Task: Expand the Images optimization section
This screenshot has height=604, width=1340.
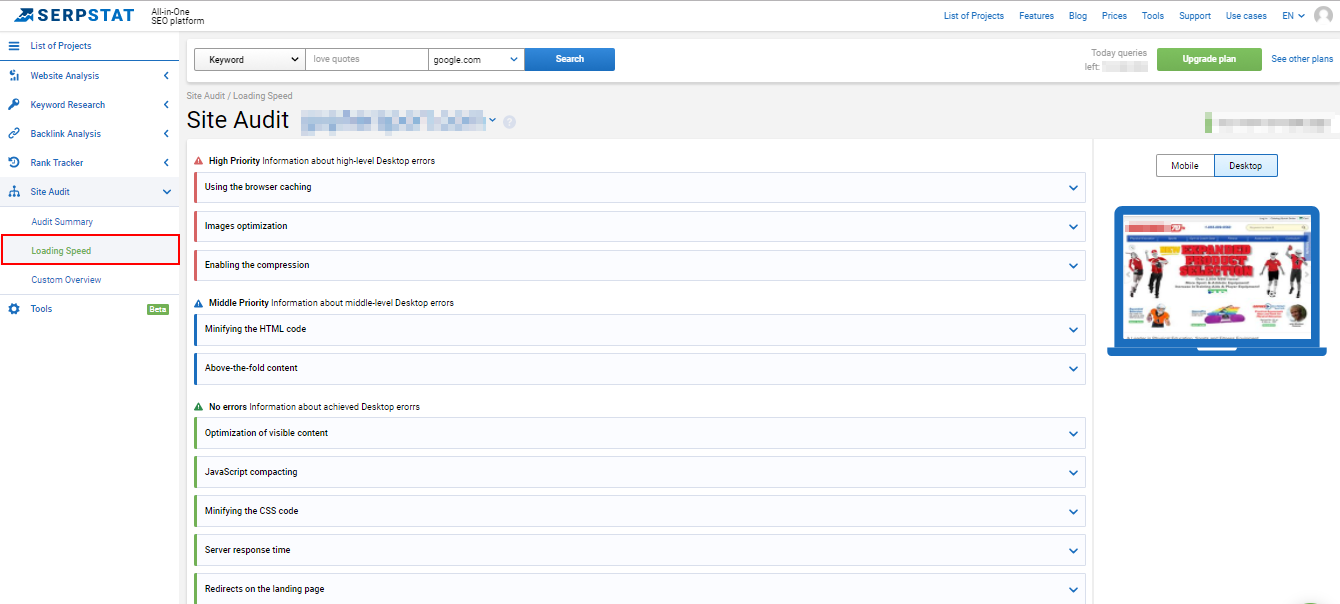Action: click(639, 226)
